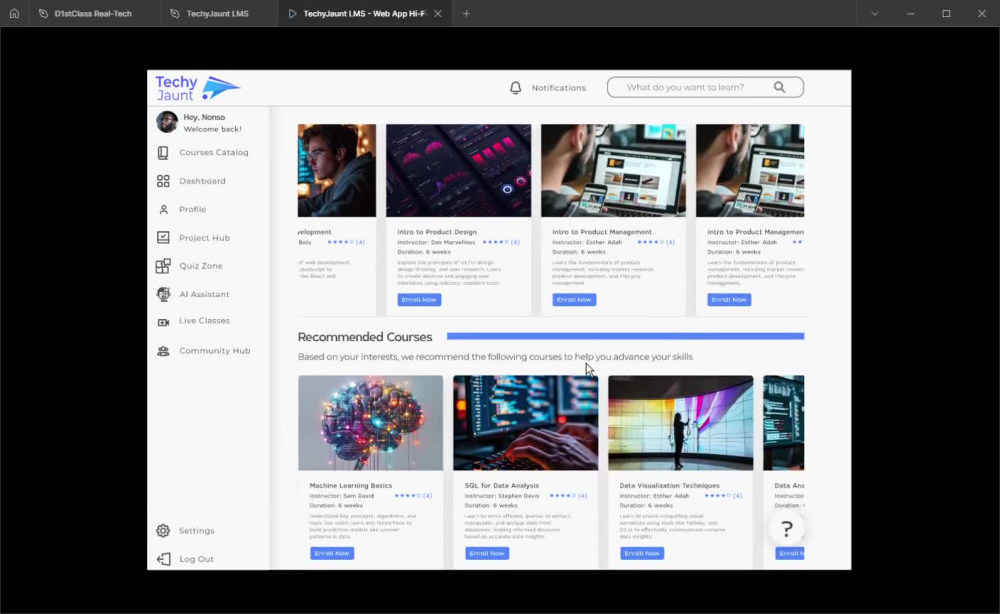The image size is (1000, 614).
Task: Click the Community Hub people icon
Action: pos(163,351)
